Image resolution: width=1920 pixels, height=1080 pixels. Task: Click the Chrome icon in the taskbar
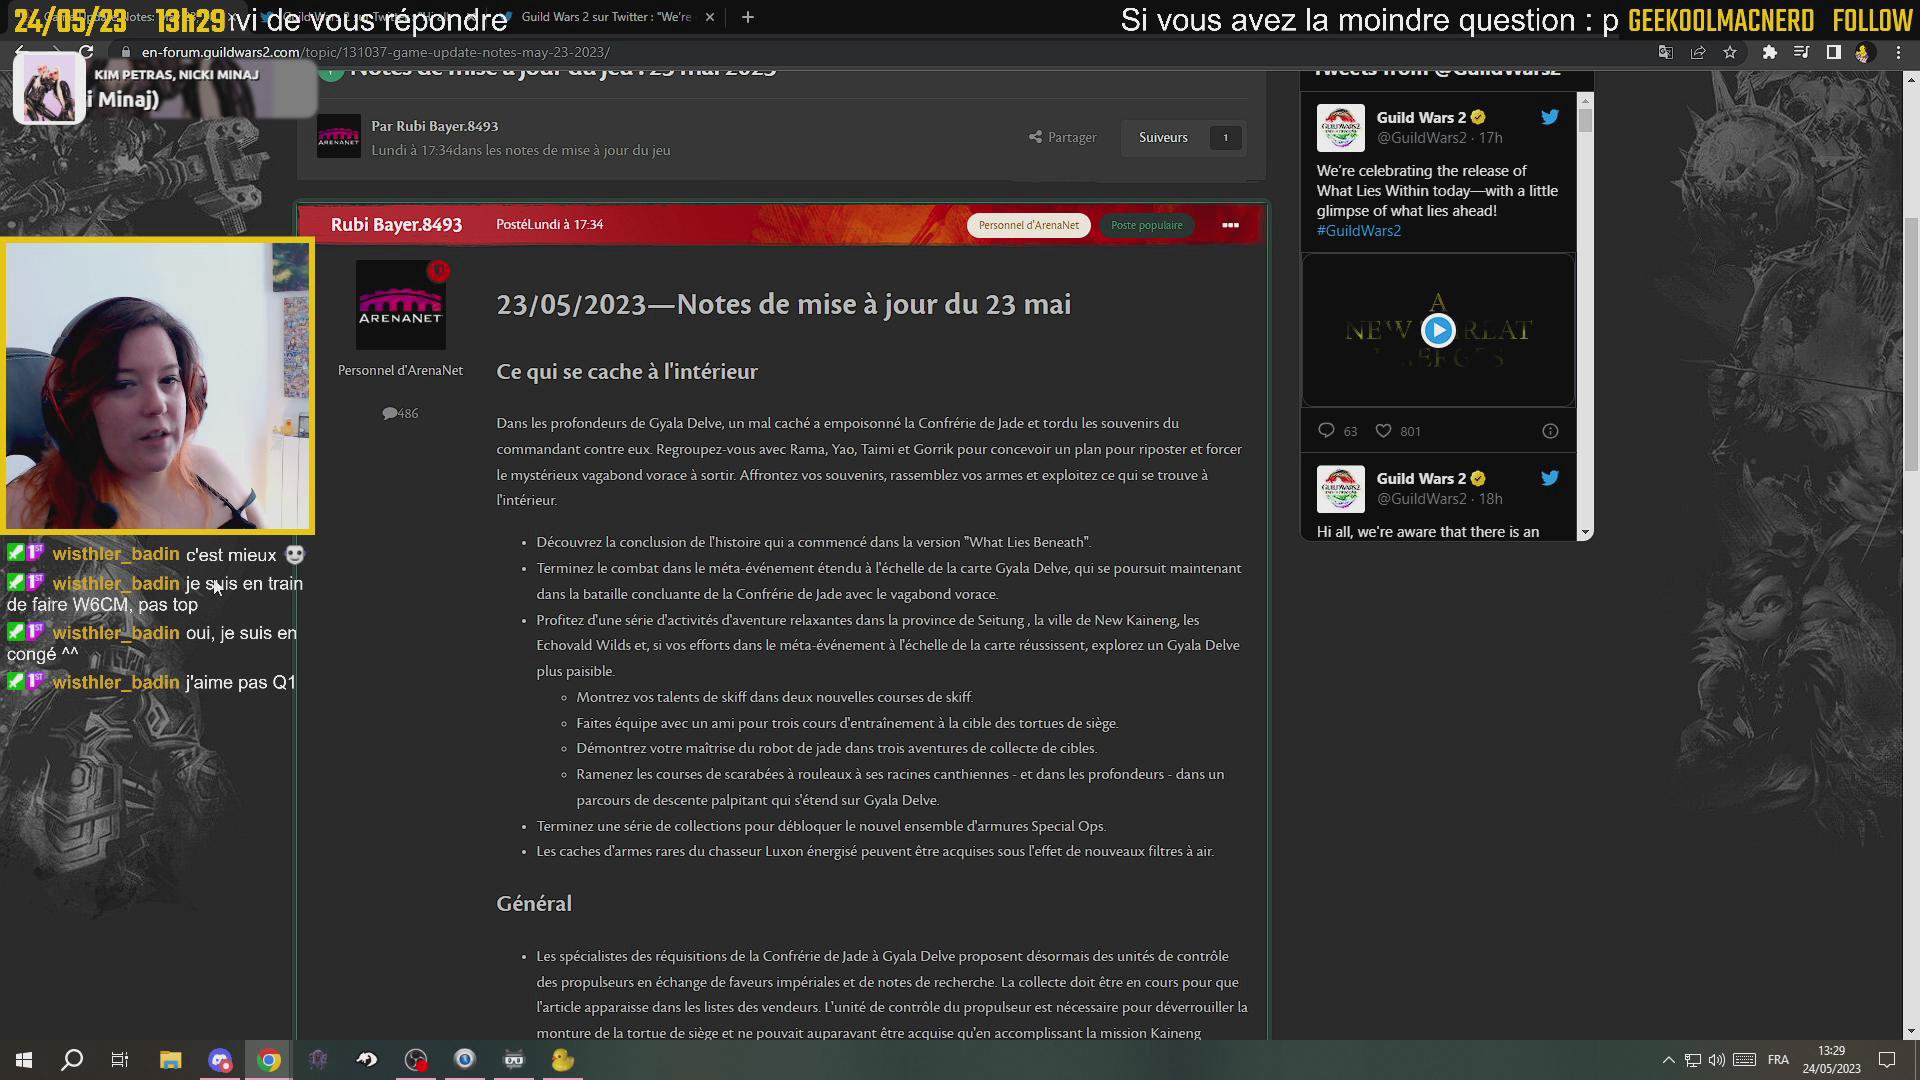[269, 1060]
